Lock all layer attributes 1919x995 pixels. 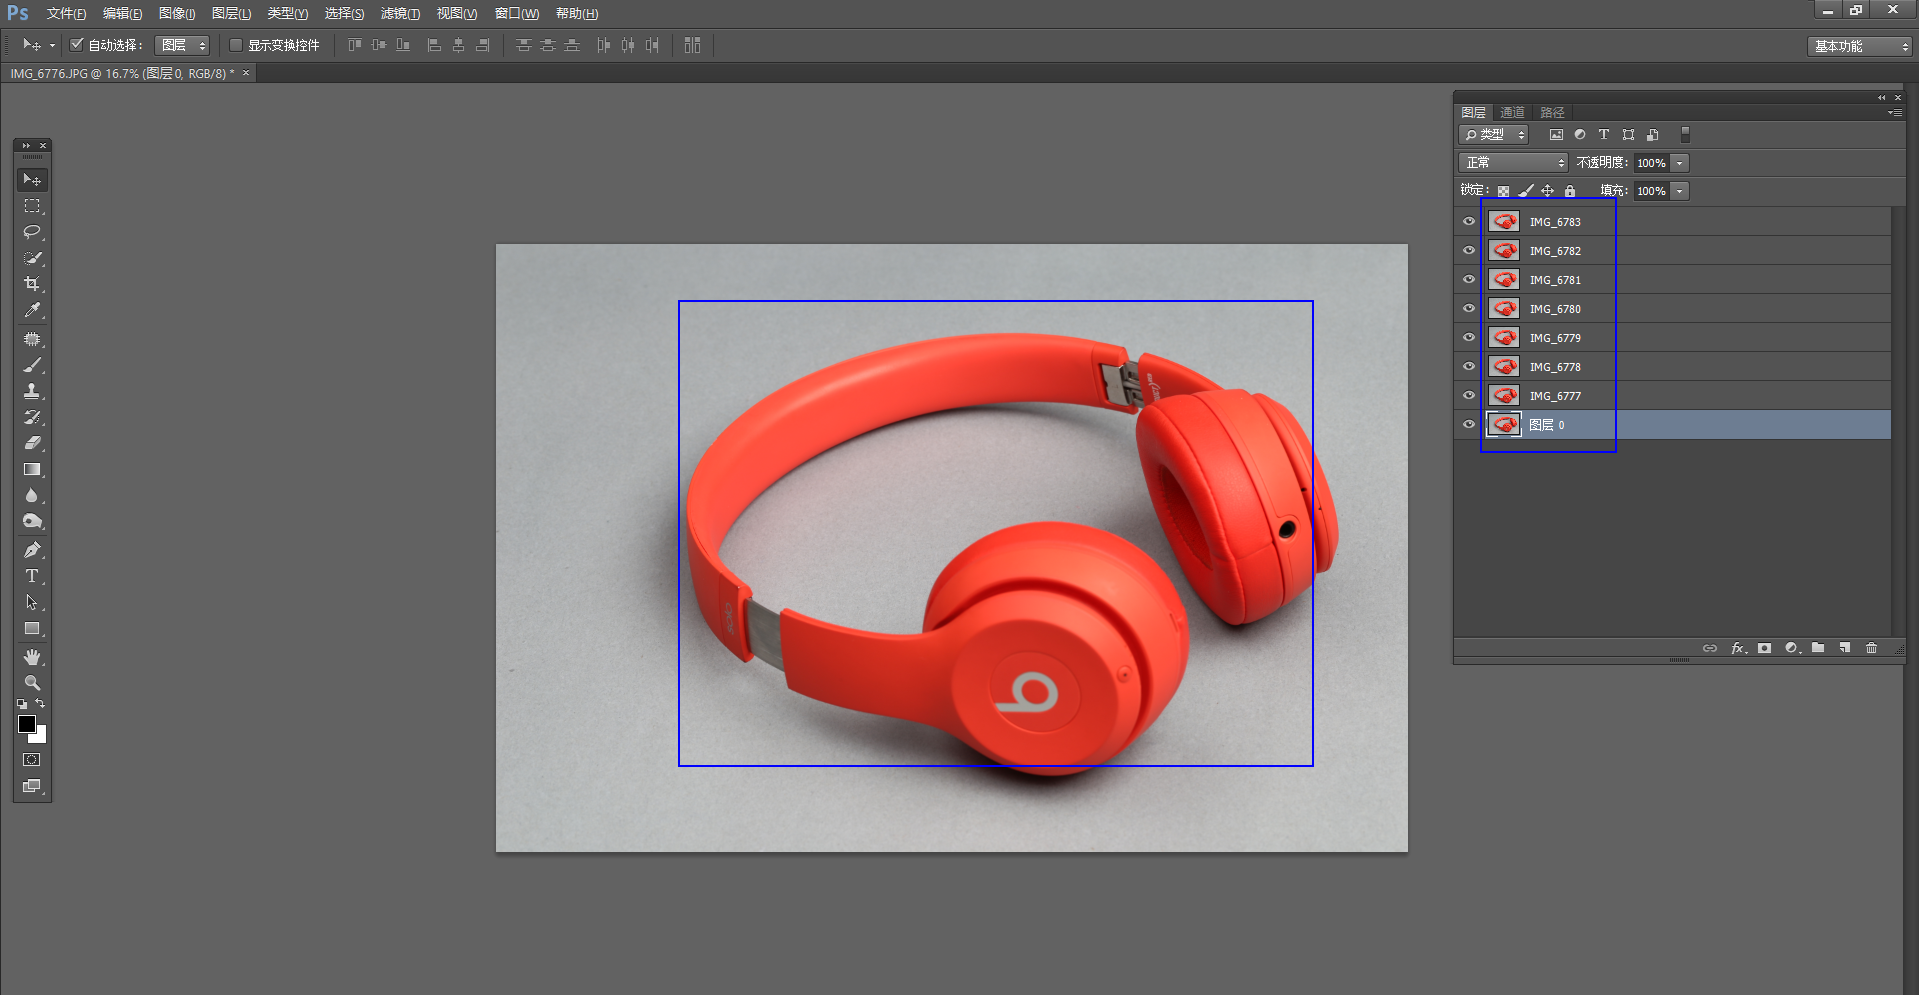1570,191
